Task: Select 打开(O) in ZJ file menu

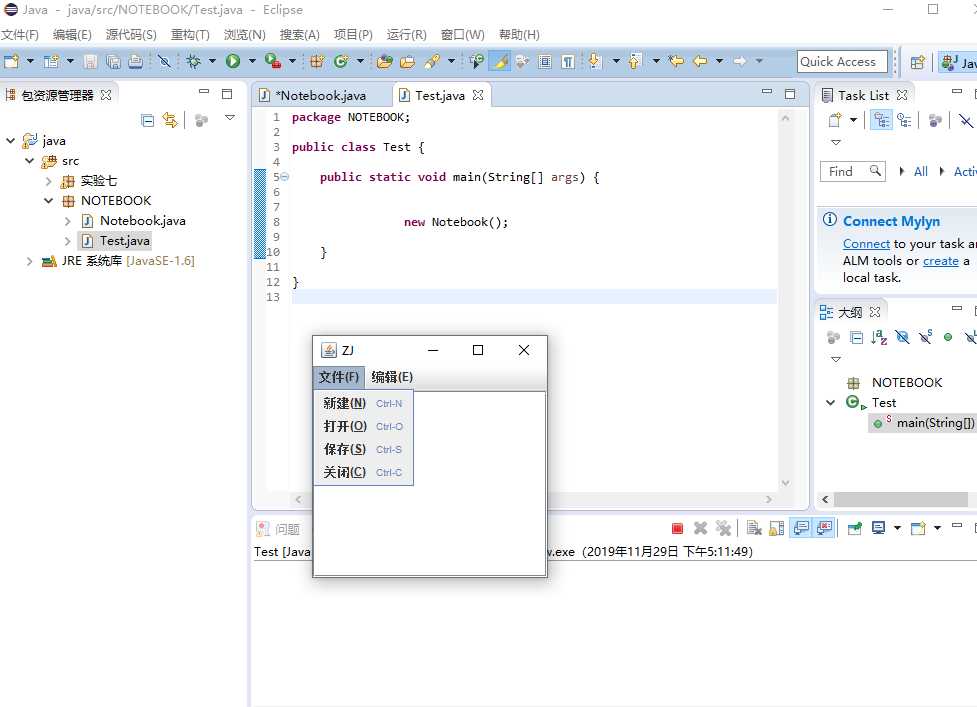Action: click(364, 426)
